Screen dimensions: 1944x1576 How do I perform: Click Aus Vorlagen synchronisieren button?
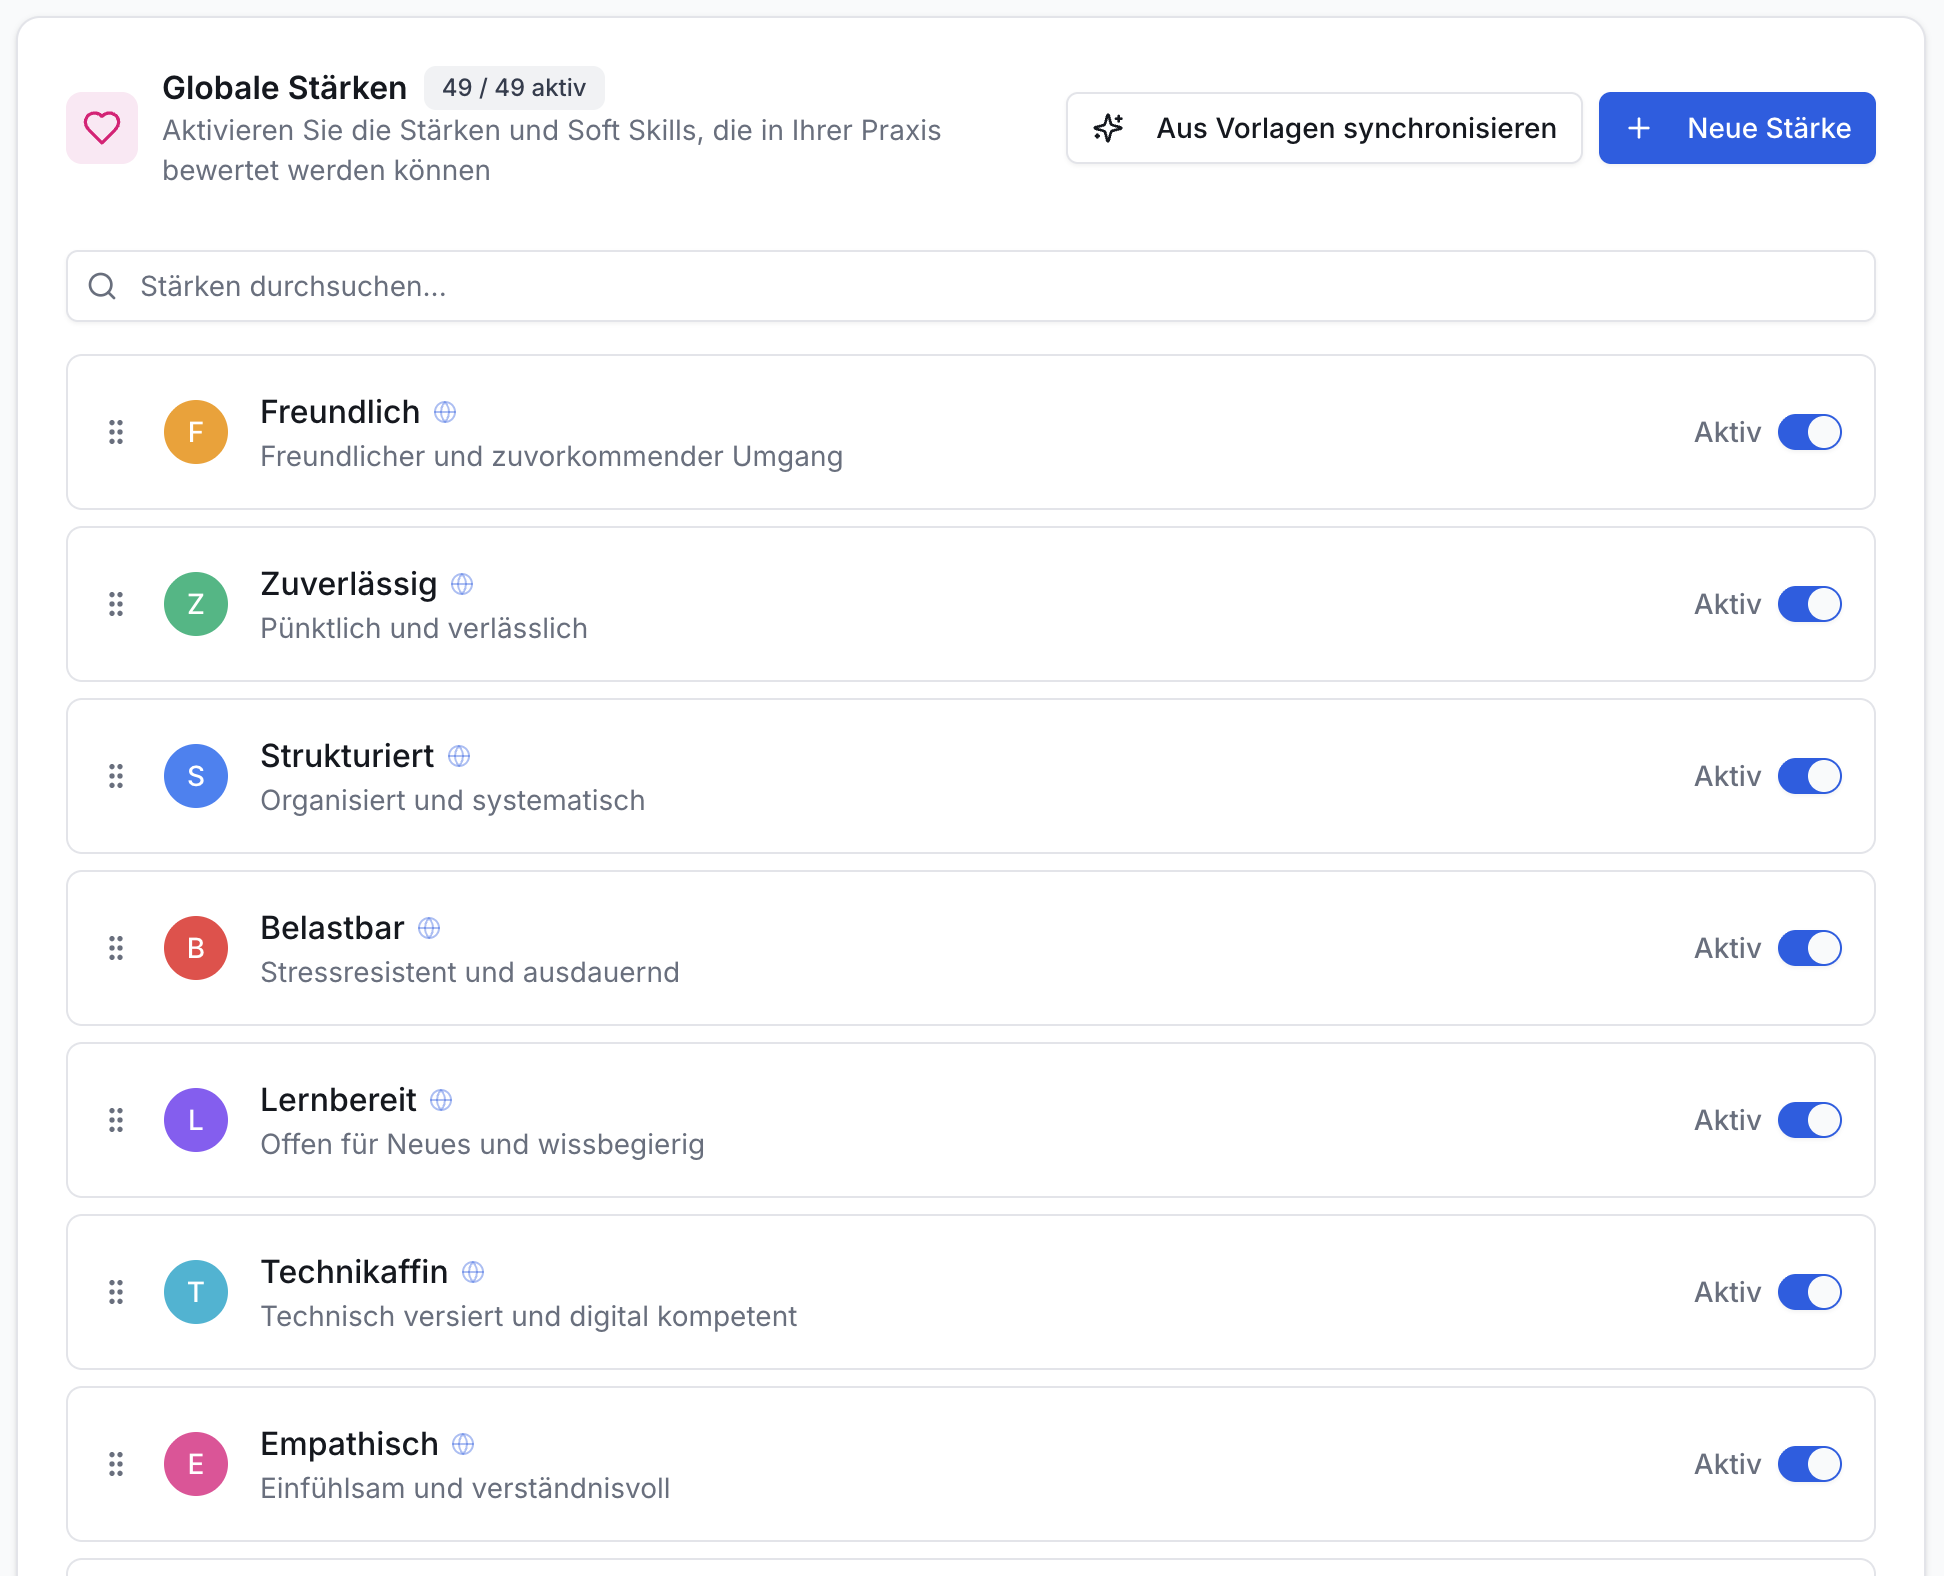point(1324,128)
